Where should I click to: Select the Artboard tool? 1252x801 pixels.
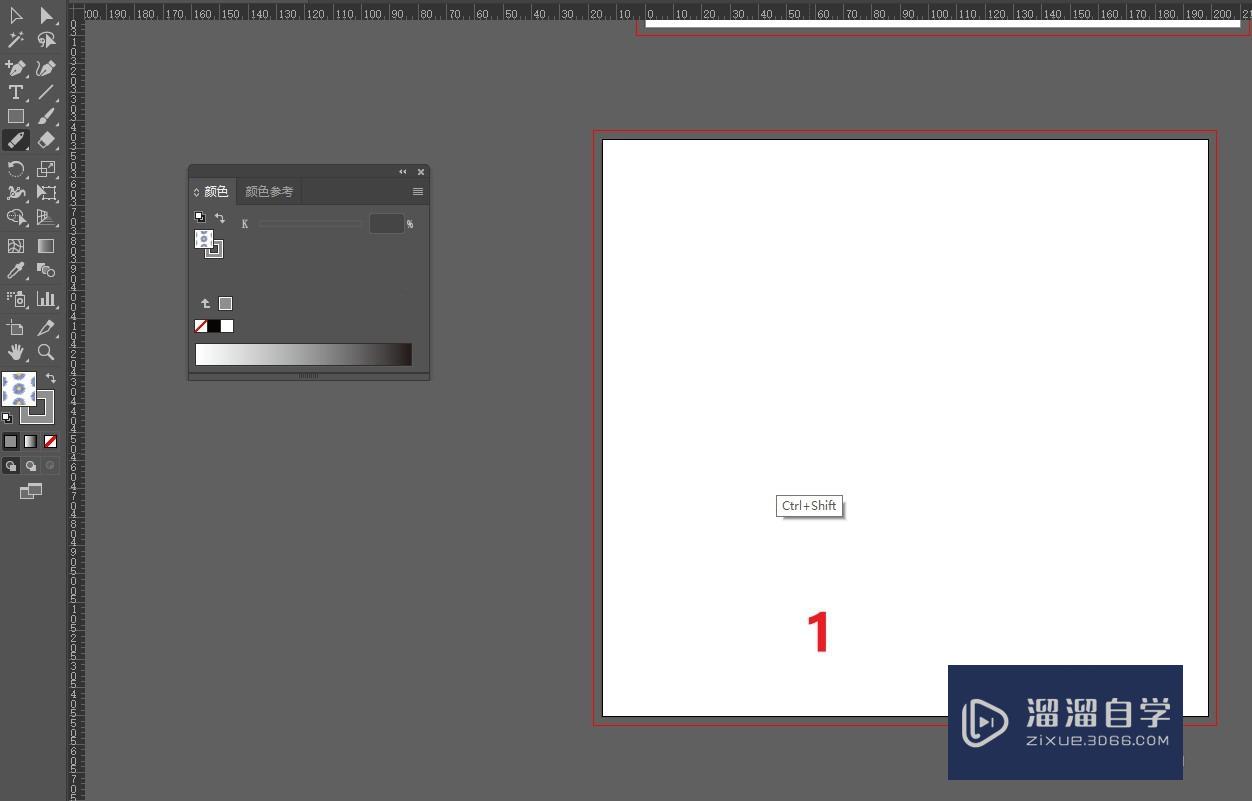[x=16, y=327]
